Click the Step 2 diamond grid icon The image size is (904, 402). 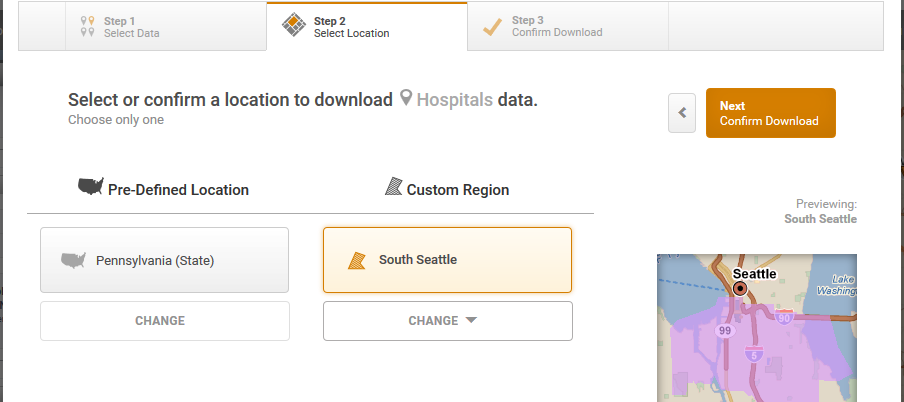pos(294,25)
